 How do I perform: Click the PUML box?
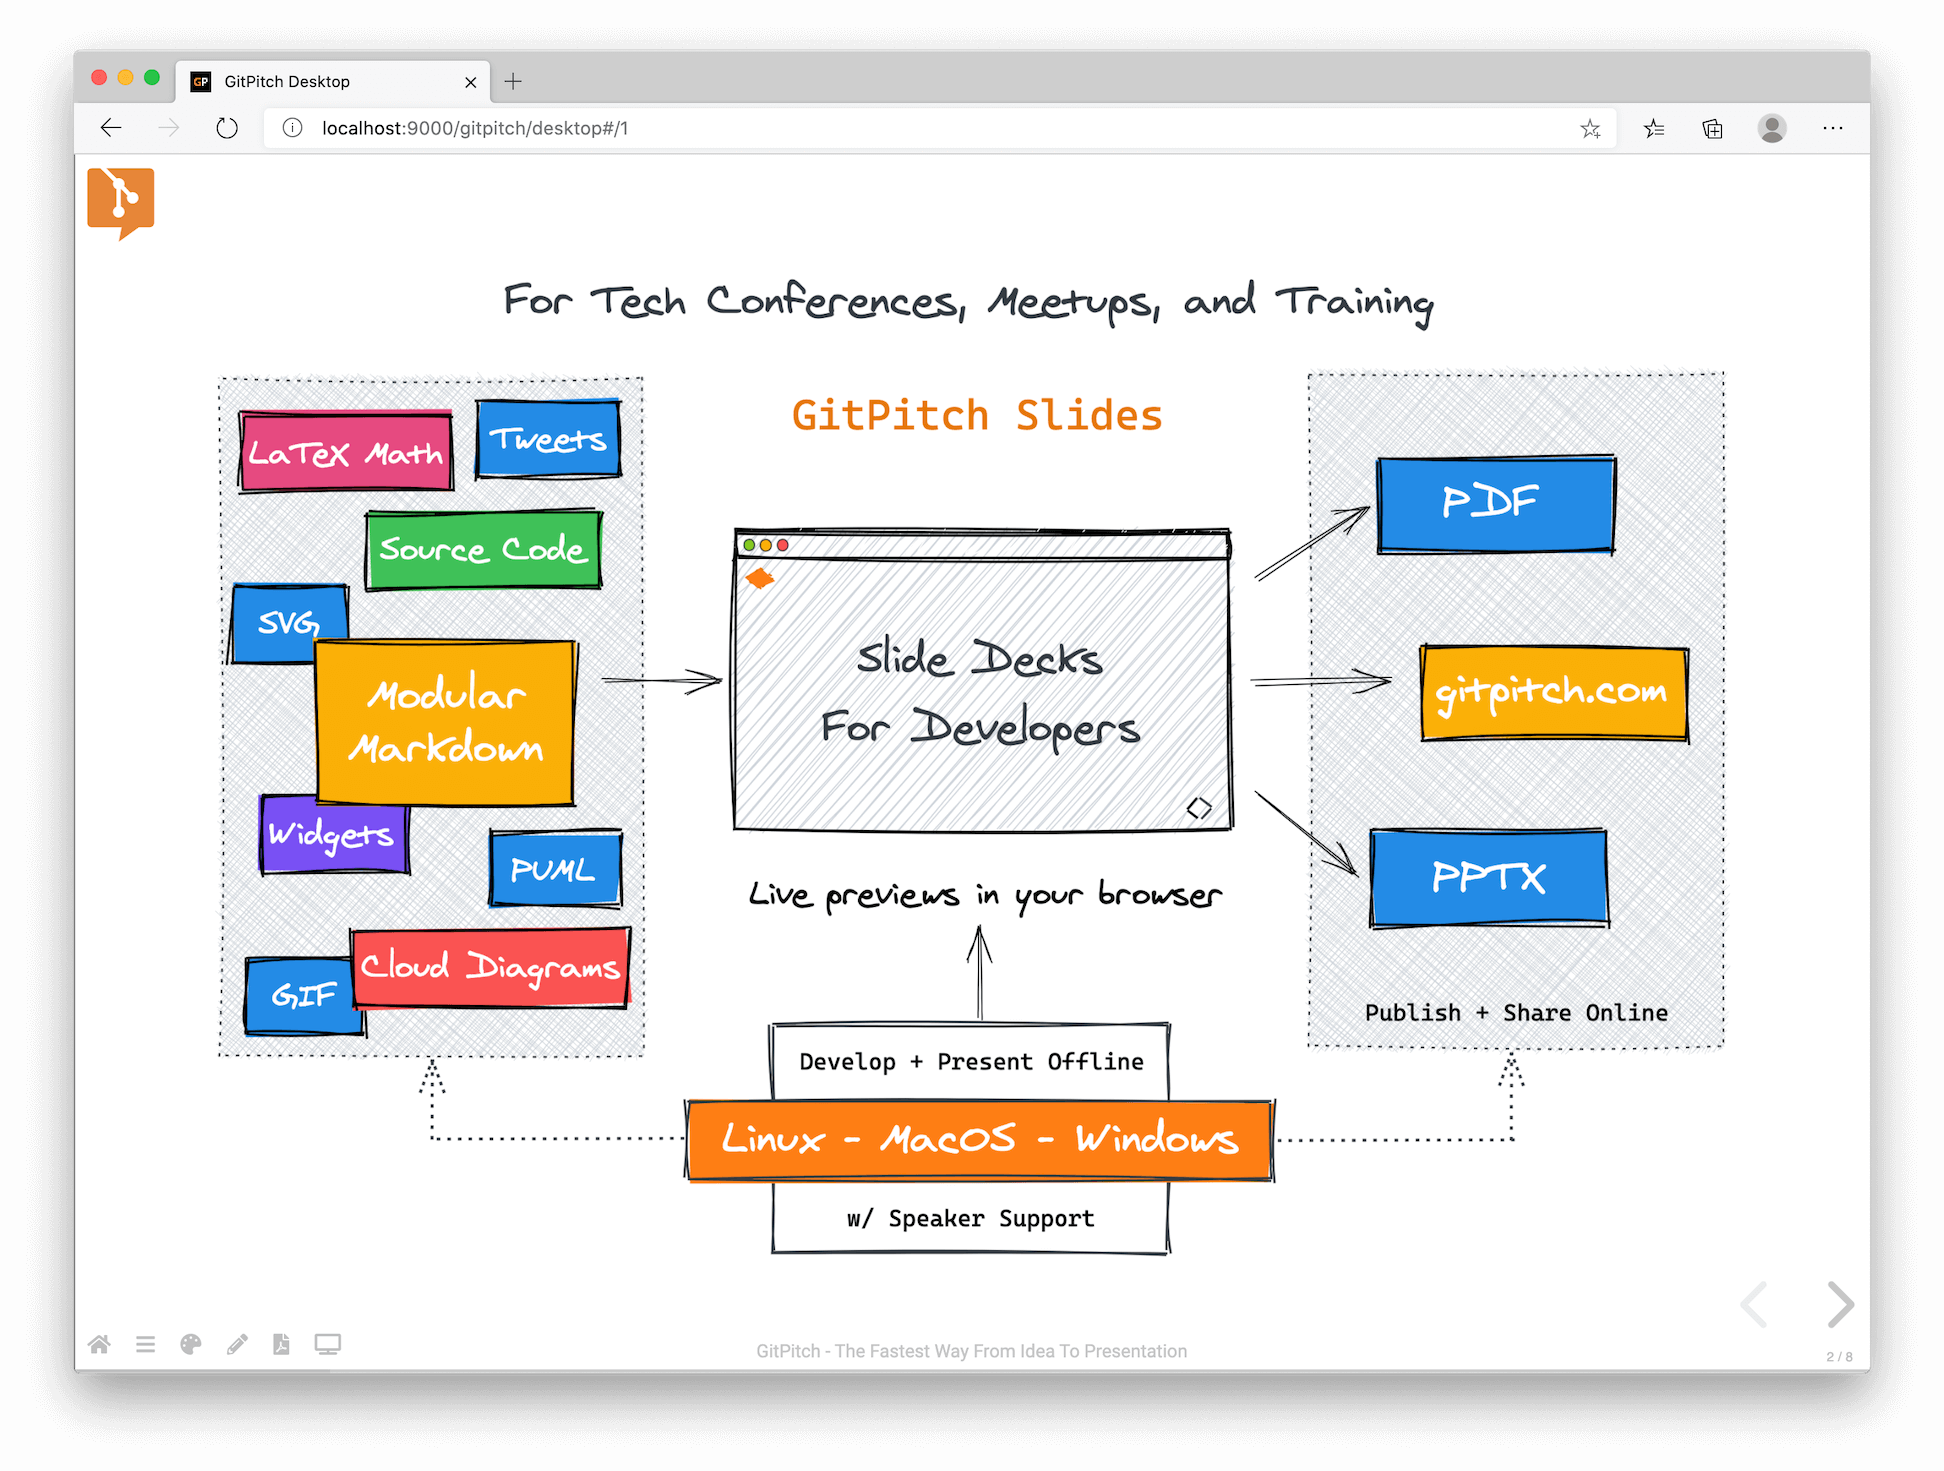click(555, 868)
